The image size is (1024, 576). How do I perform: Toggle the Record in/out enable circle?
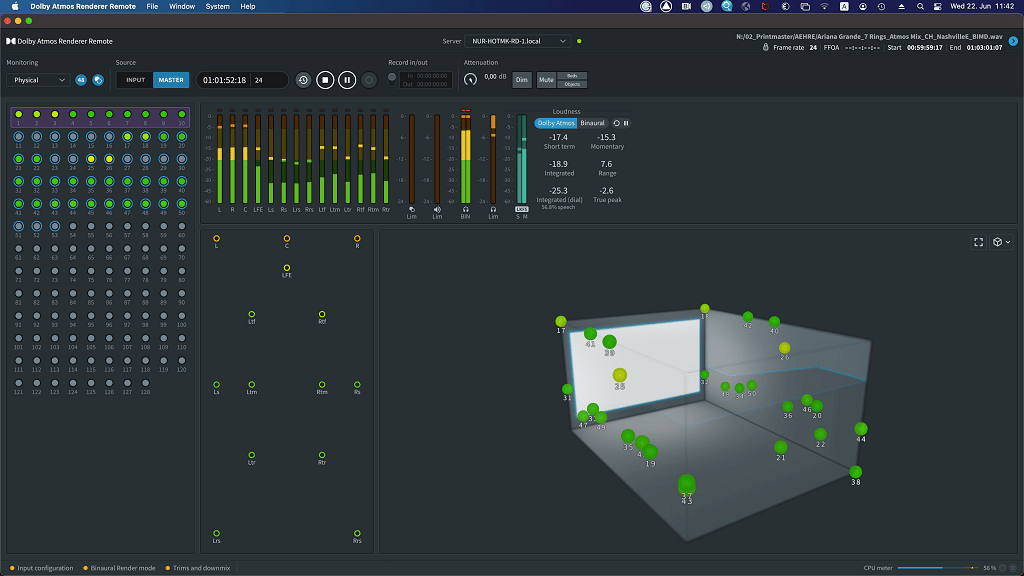392,78
